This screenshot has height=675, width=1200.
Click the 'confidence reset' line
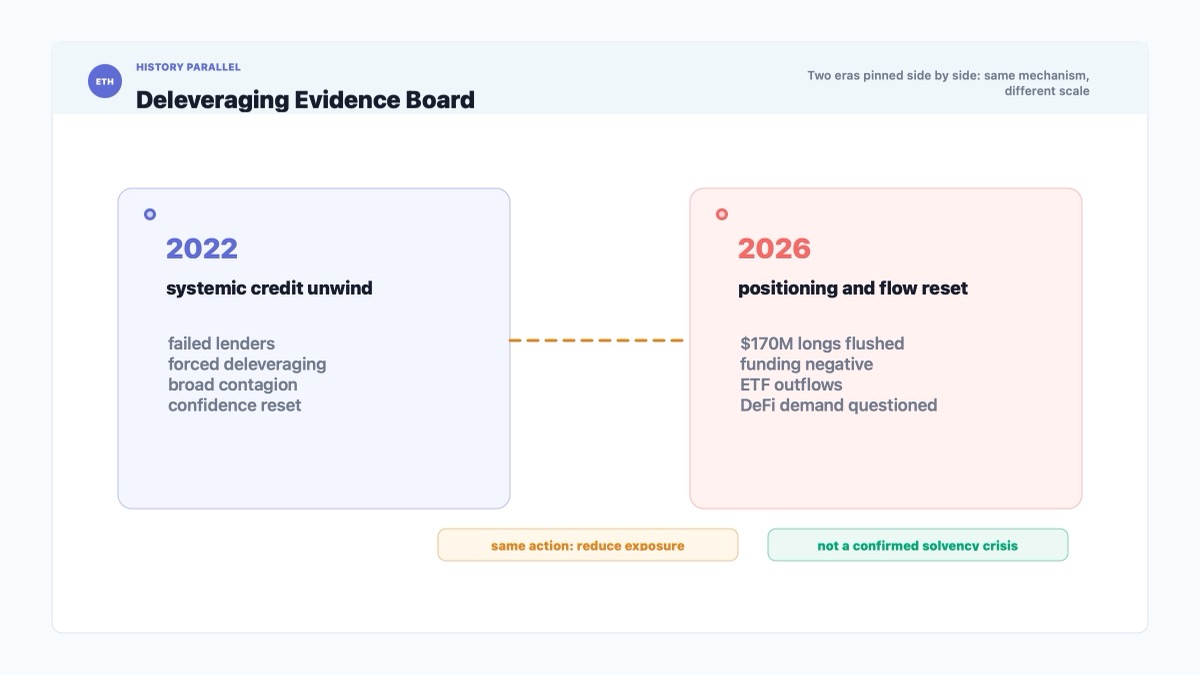[x=235, y=405]
